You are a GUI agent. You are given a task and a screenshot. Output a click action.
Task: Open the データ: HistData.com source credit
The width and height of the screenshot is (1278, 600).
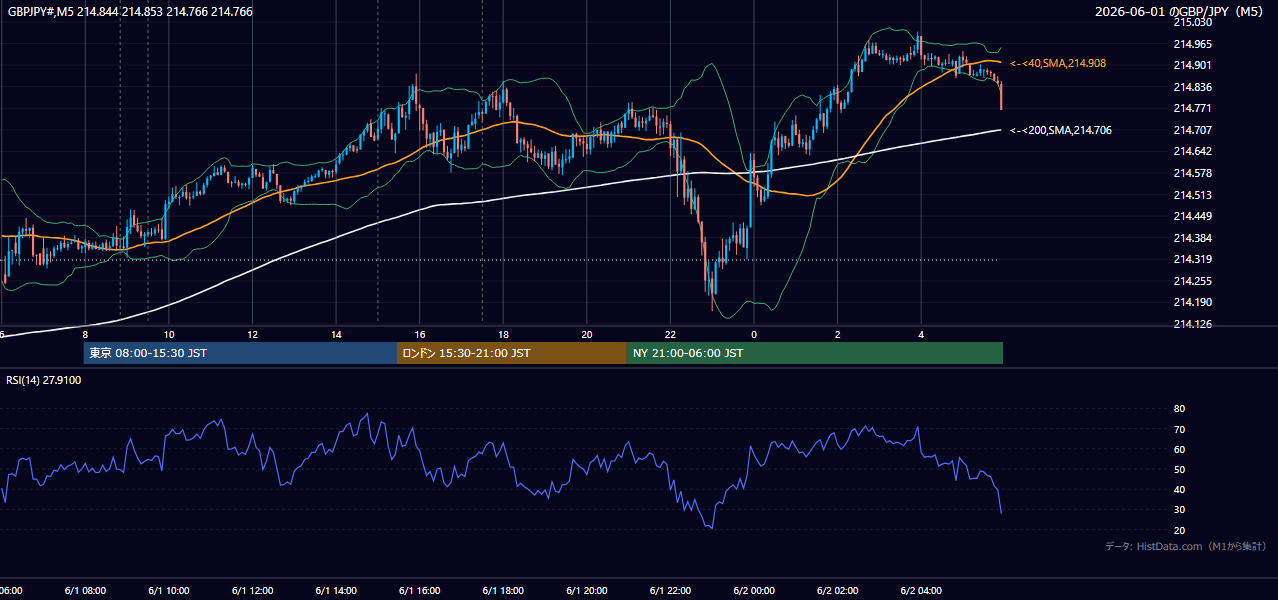click(x=1185, y=546)
